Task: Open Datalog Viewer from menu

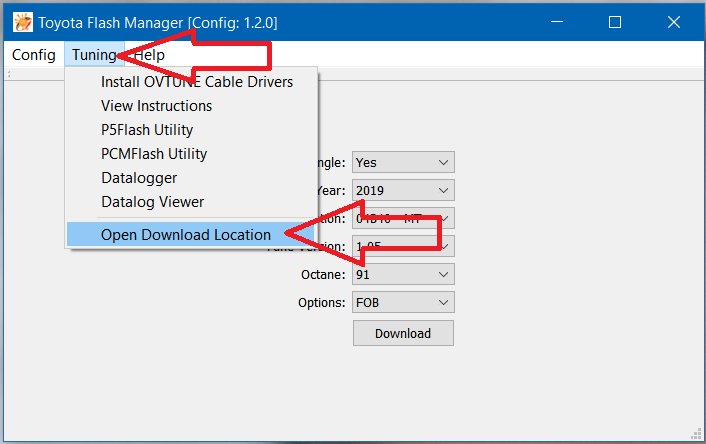Action: [x=192, y=202]
